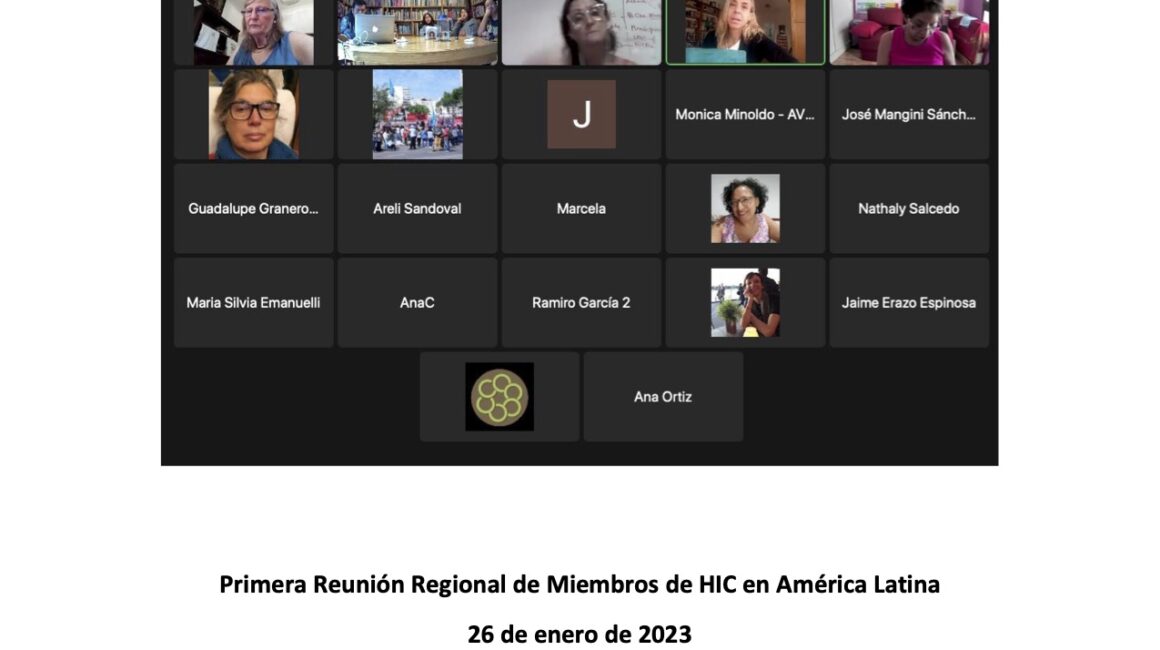
Task: Select the Nathaly Salcedo participant tile
Action: 908,209
